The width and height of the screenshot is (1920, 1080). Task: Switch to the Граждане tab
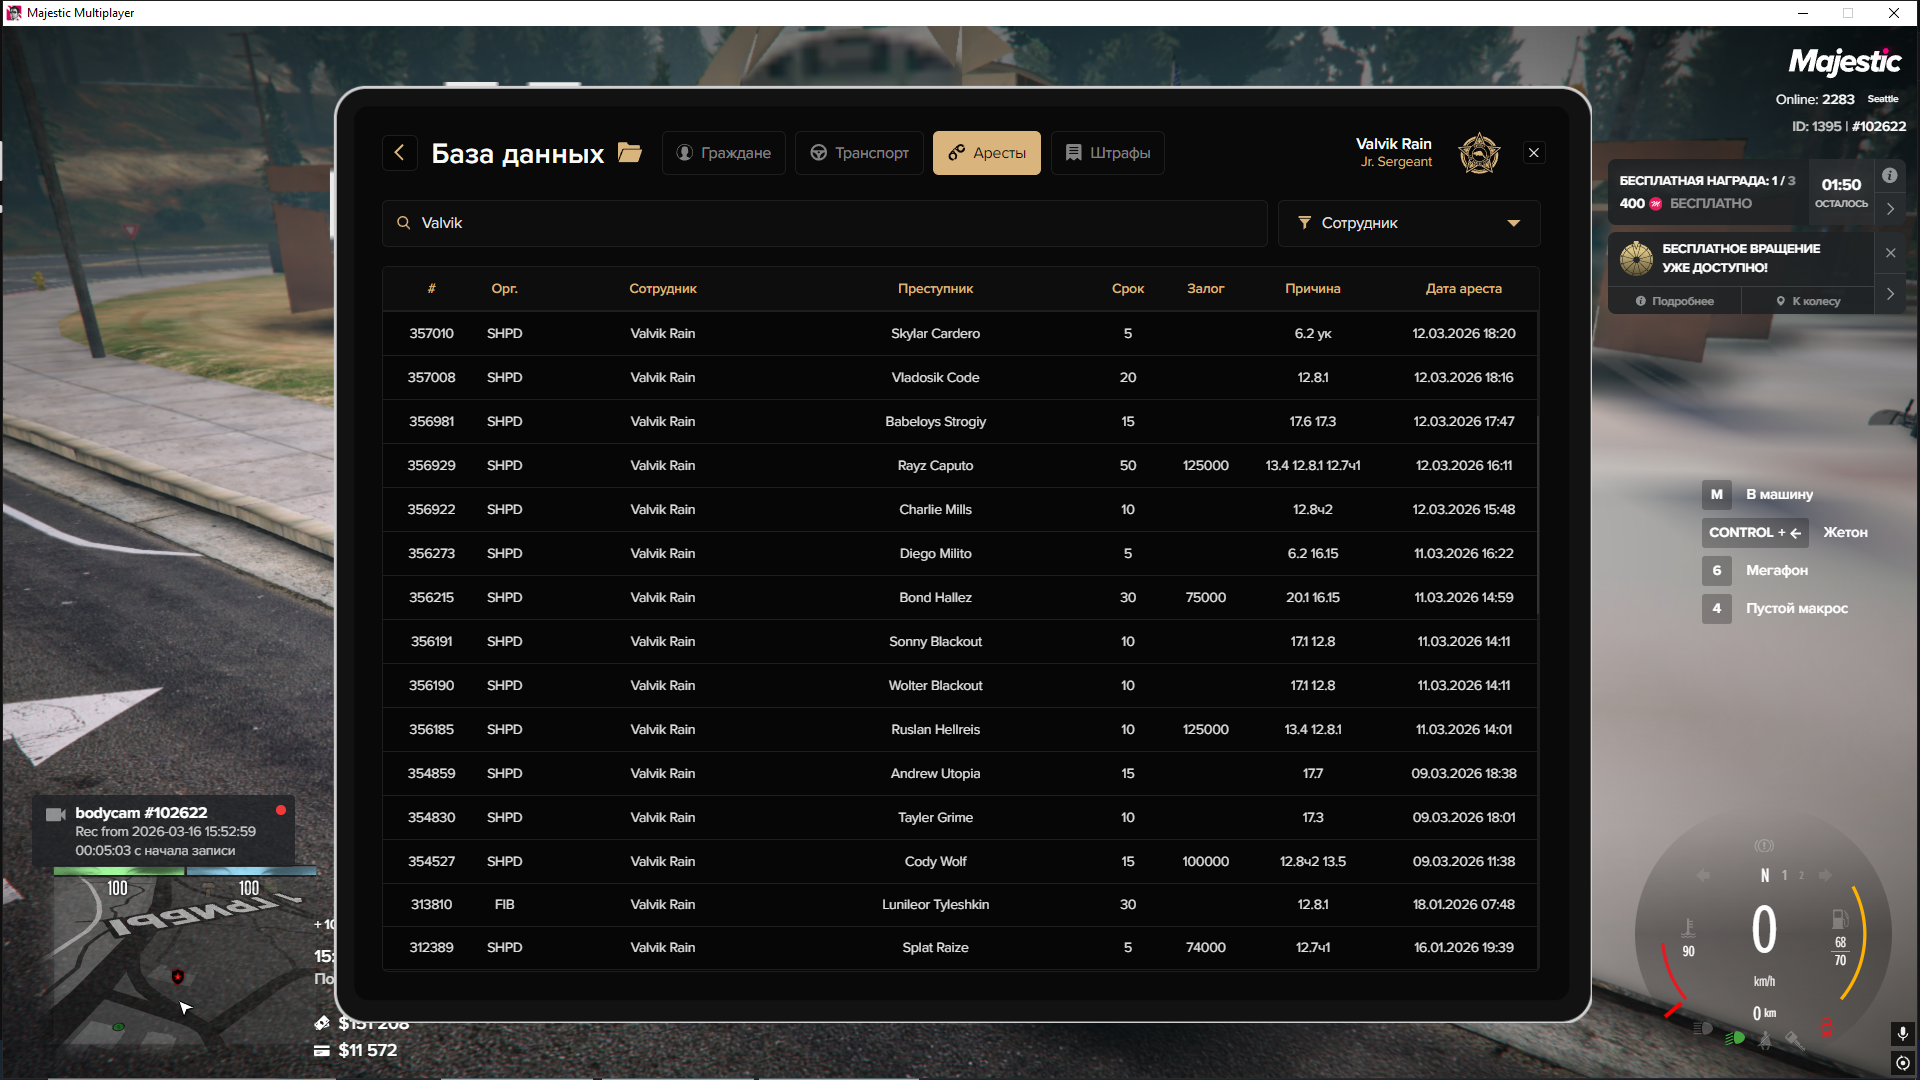click(x=724, y=153)
